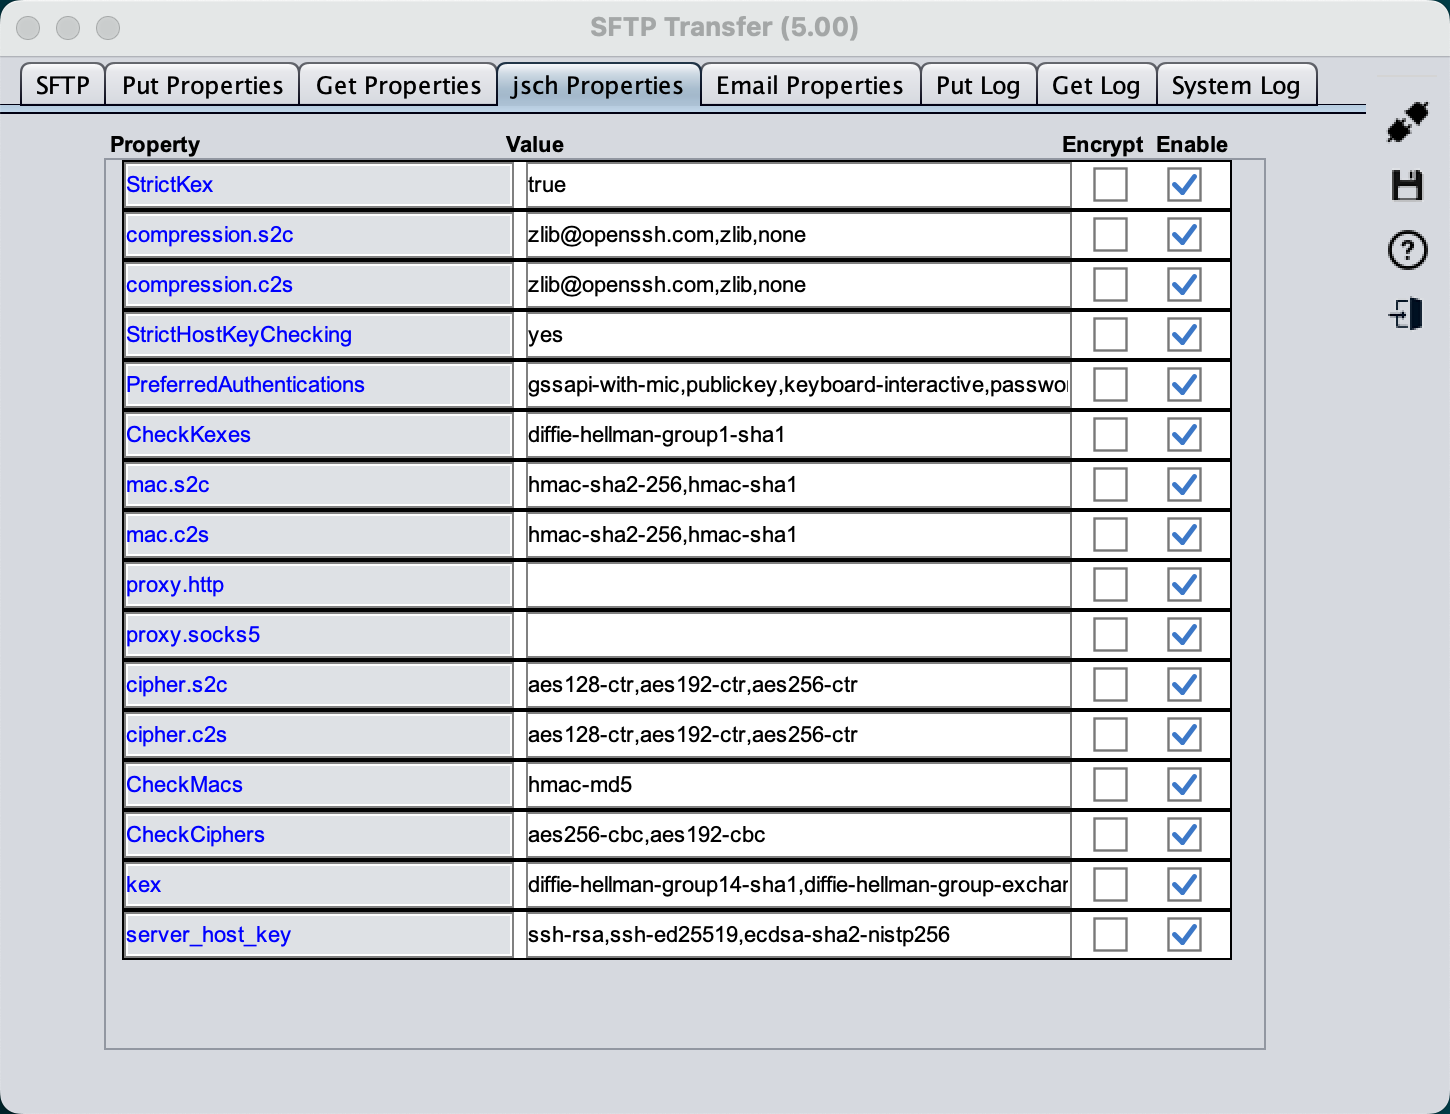Disable the StrictKex Enable checkbox
This screenshot has height=1114, width=1450.
(x=1184, y=185)
